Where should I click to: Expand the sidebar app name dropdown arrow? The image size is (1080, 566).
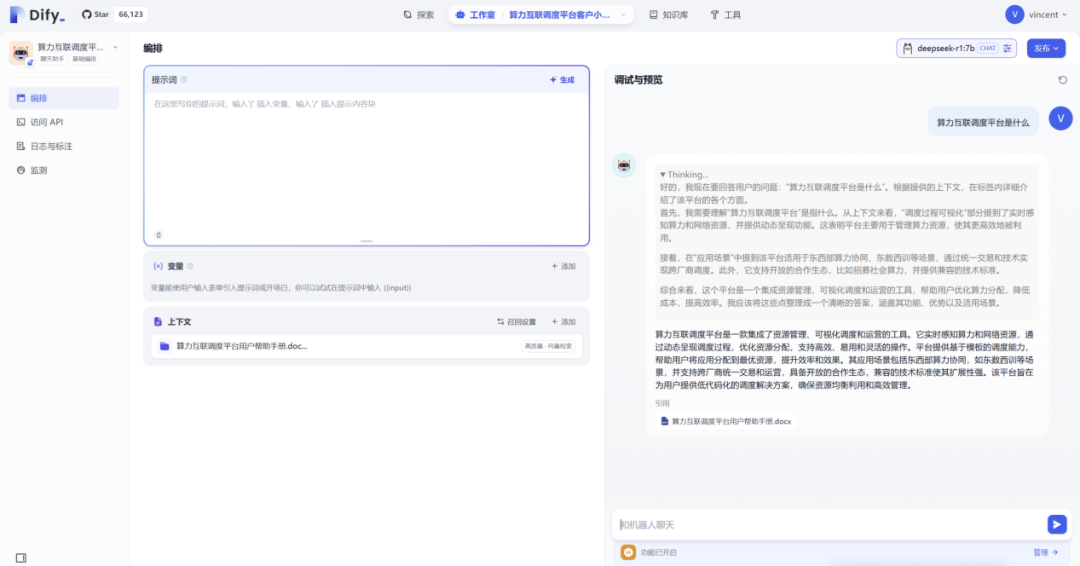click(115, 48)
